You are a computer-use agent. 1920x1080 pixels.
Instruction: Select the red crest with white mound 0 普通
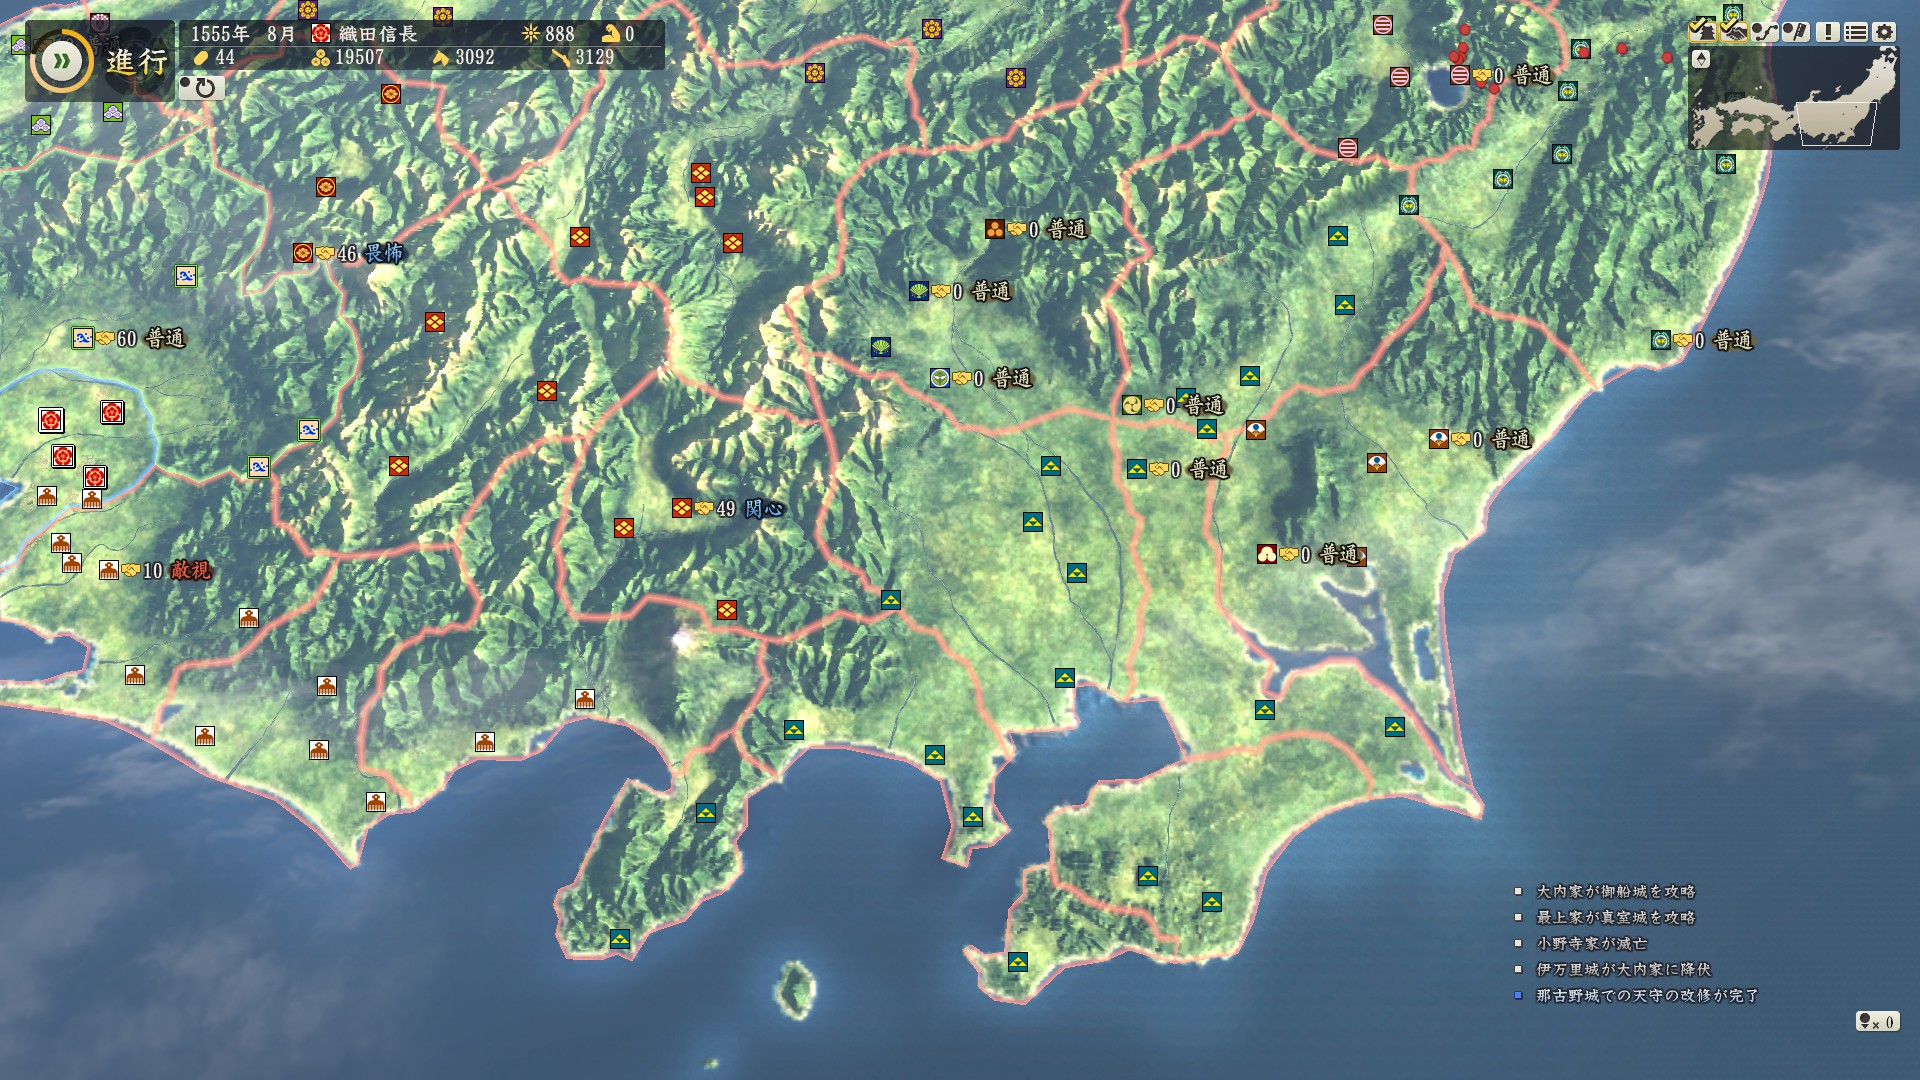coord(1267,554)
